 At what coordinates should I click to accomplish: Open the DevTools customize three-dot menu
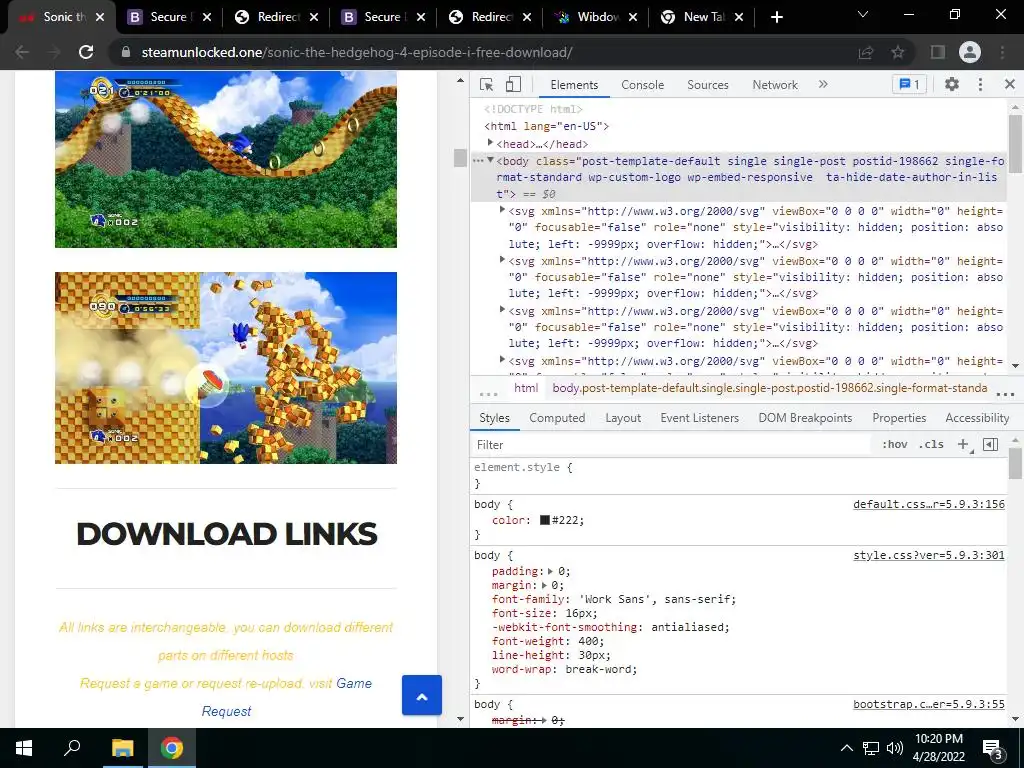click(x=980, y=84)
